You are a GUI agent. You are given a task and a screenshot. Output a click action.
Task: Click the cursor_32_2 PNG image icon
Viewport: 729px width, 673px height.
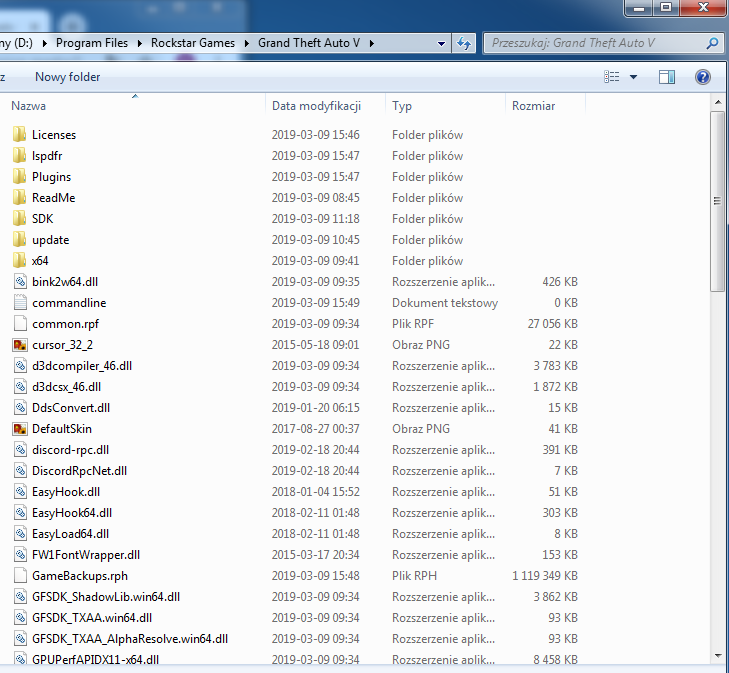coord(20,344)
